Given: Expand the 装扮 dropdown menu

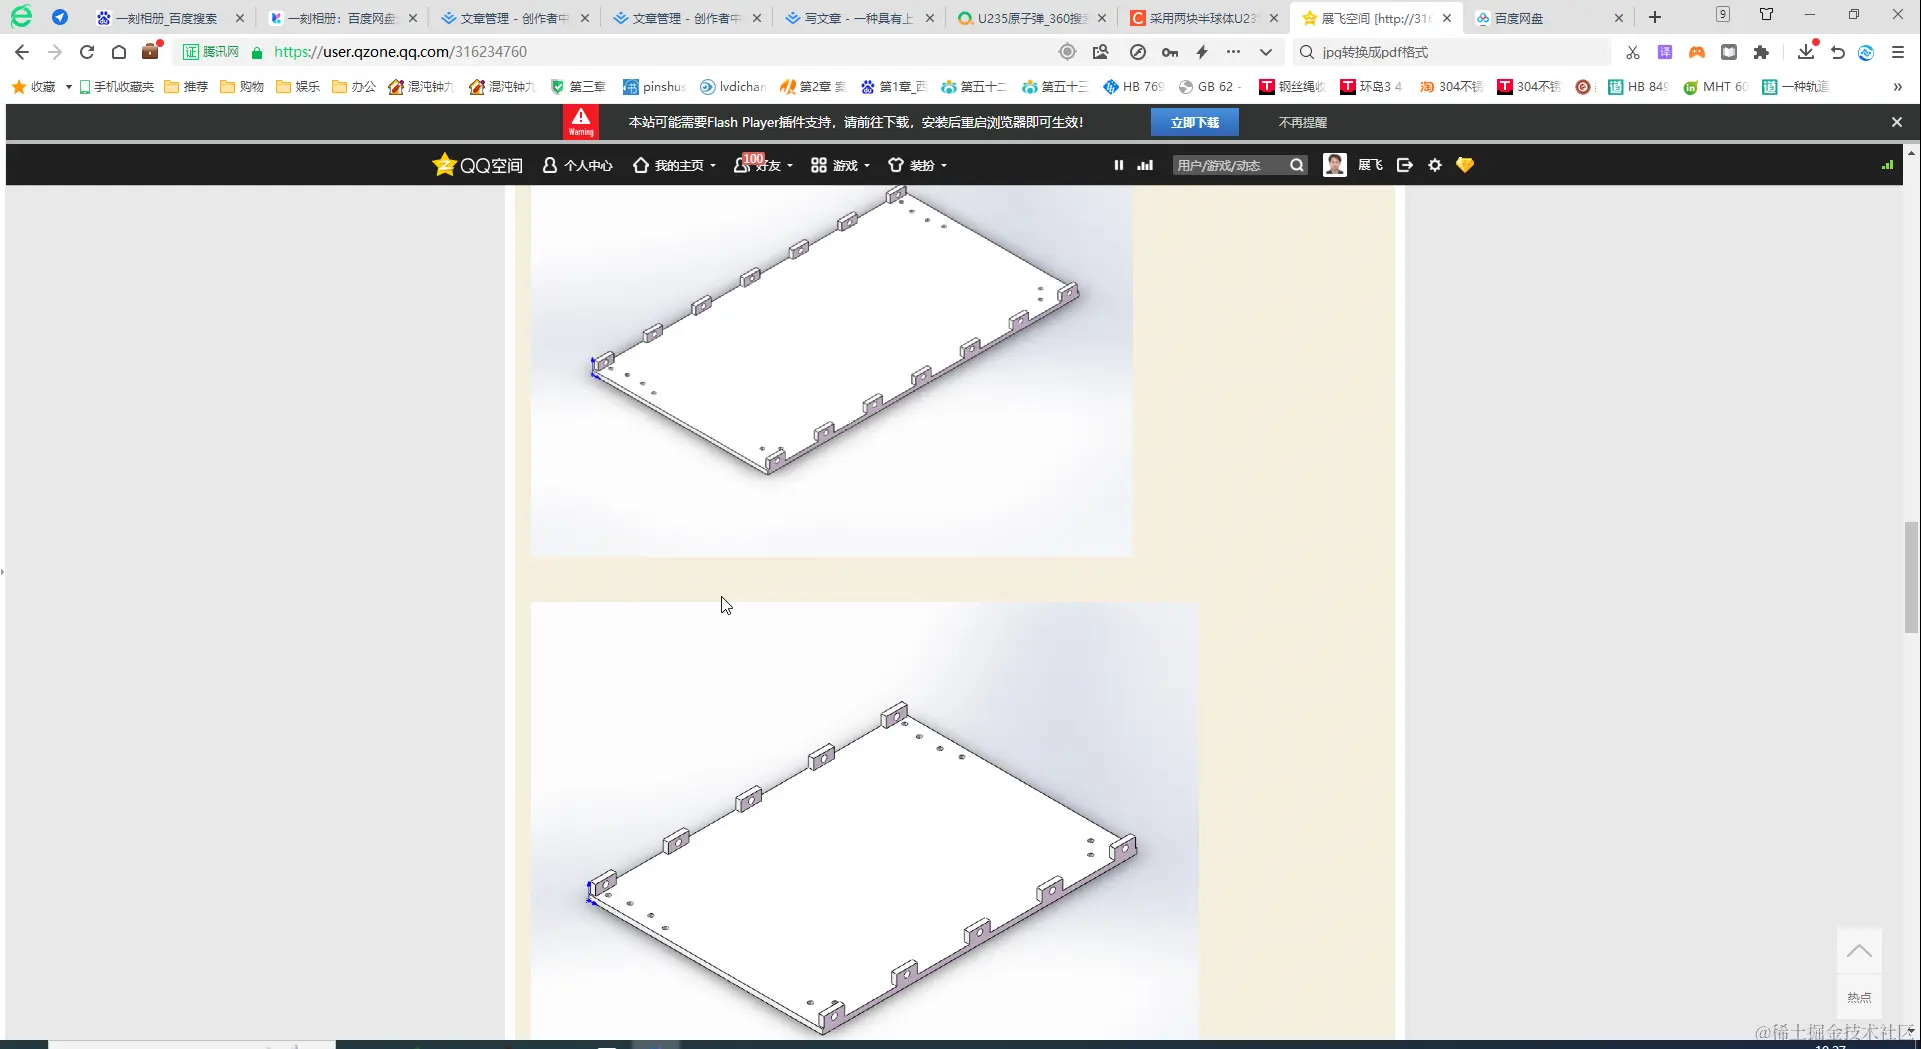Looking at the screenshot, I should pyautogui.click(x=916, y=164).
